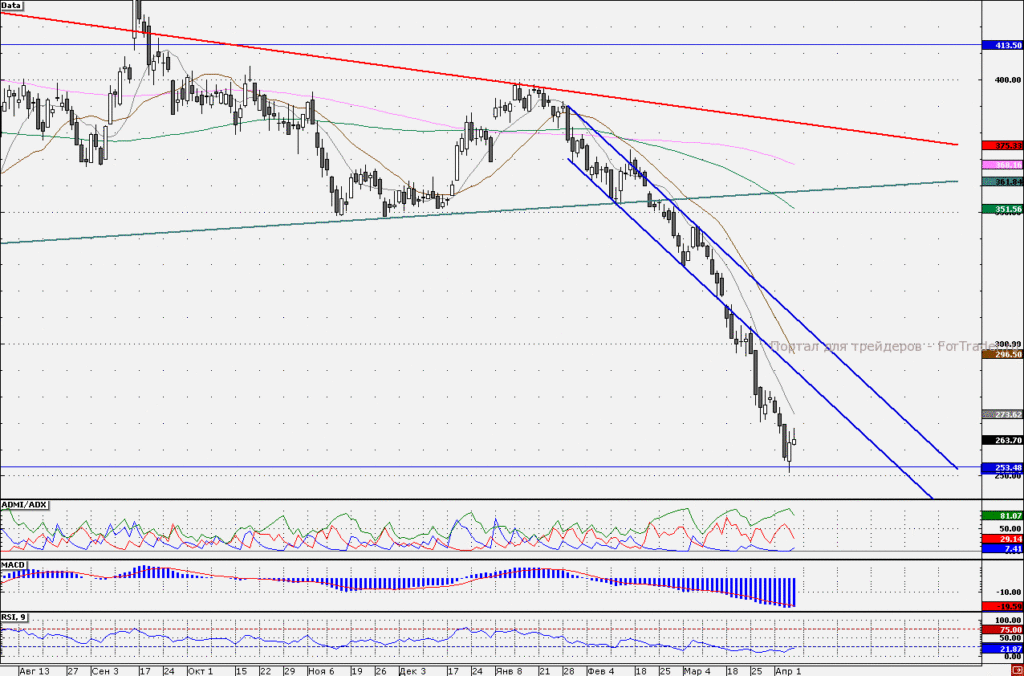Screen dimensions: 1024x676
Task: Click the green 81.07 ADX value tag
Action: click(x=1002, y=516)
